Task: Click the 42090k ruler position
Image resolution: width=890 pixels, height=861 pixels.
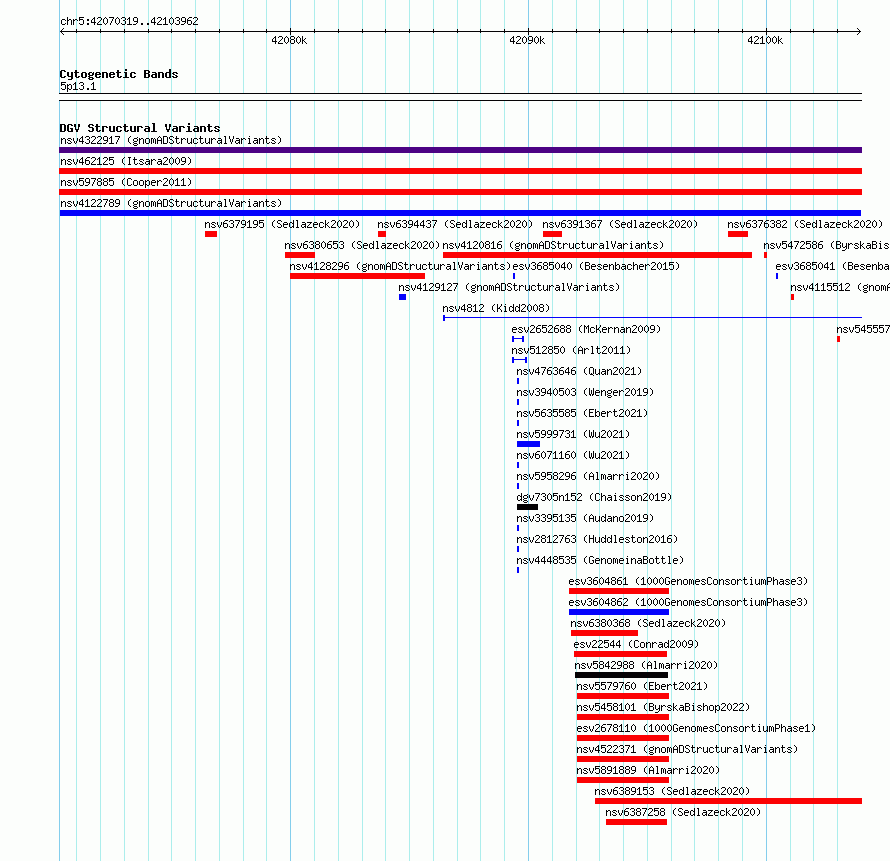Action: tap(527, 40)
